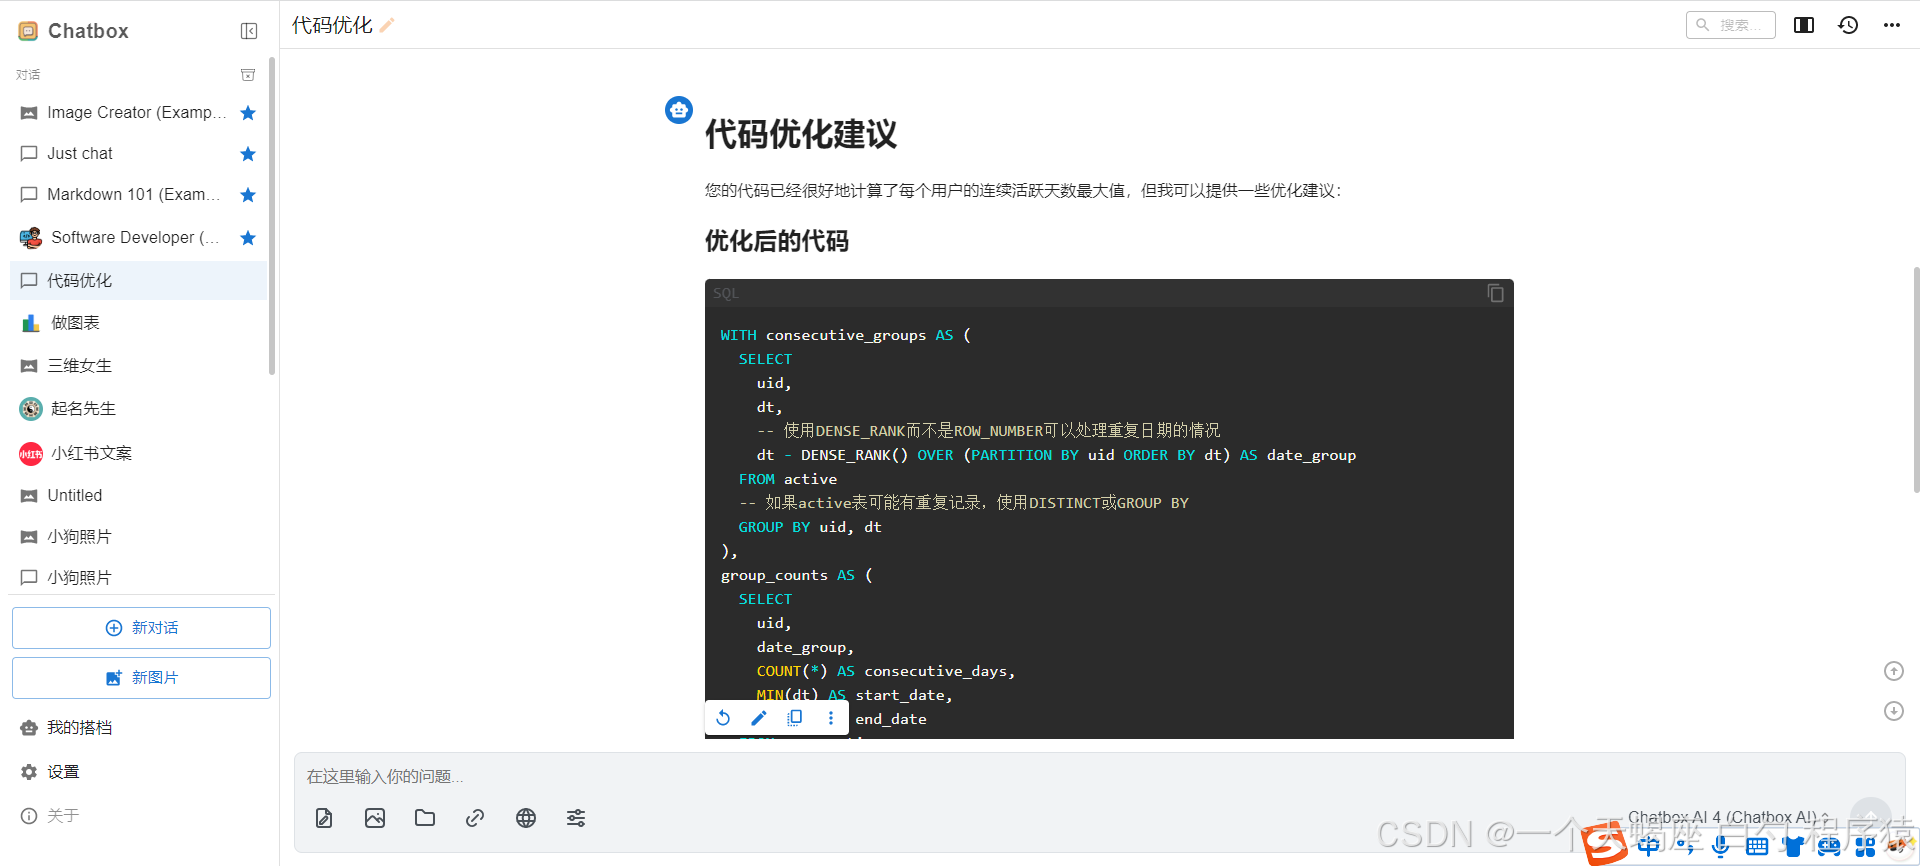Open conversation settings sliders icon

click(576, 818)
